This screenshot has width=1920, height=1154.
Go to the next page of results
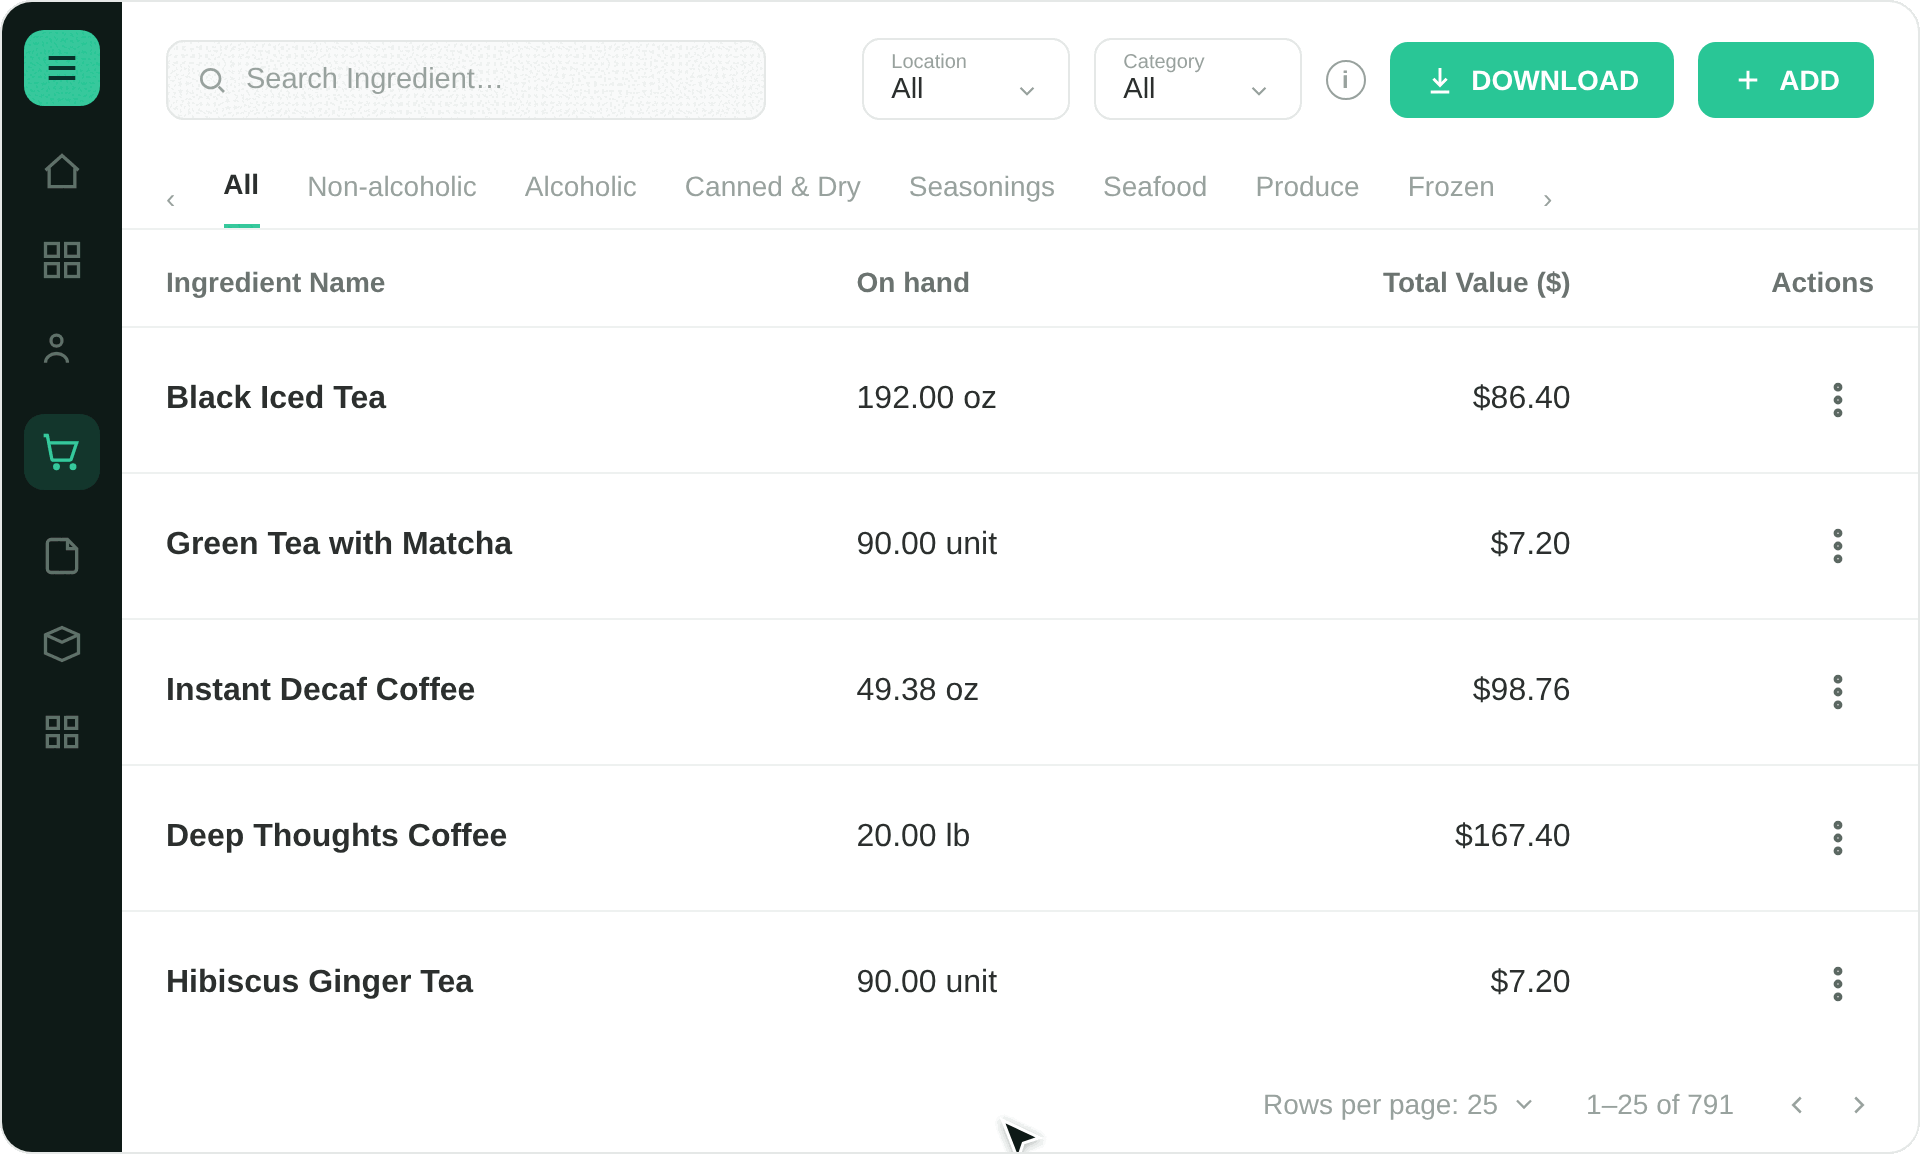pos(1859,1105)
